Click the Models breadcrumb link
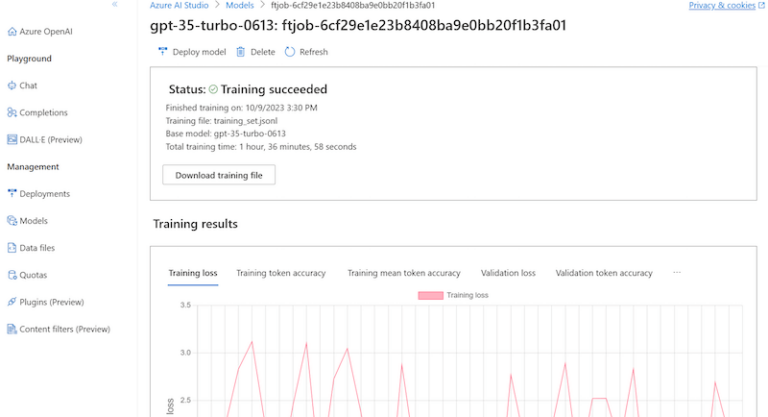The image size is (768, 417). pos(239,6)
